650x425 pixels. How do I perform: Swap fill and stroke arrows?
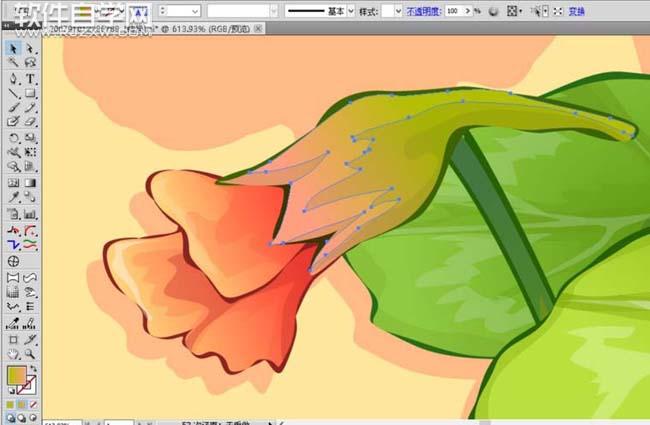[35, 368]
